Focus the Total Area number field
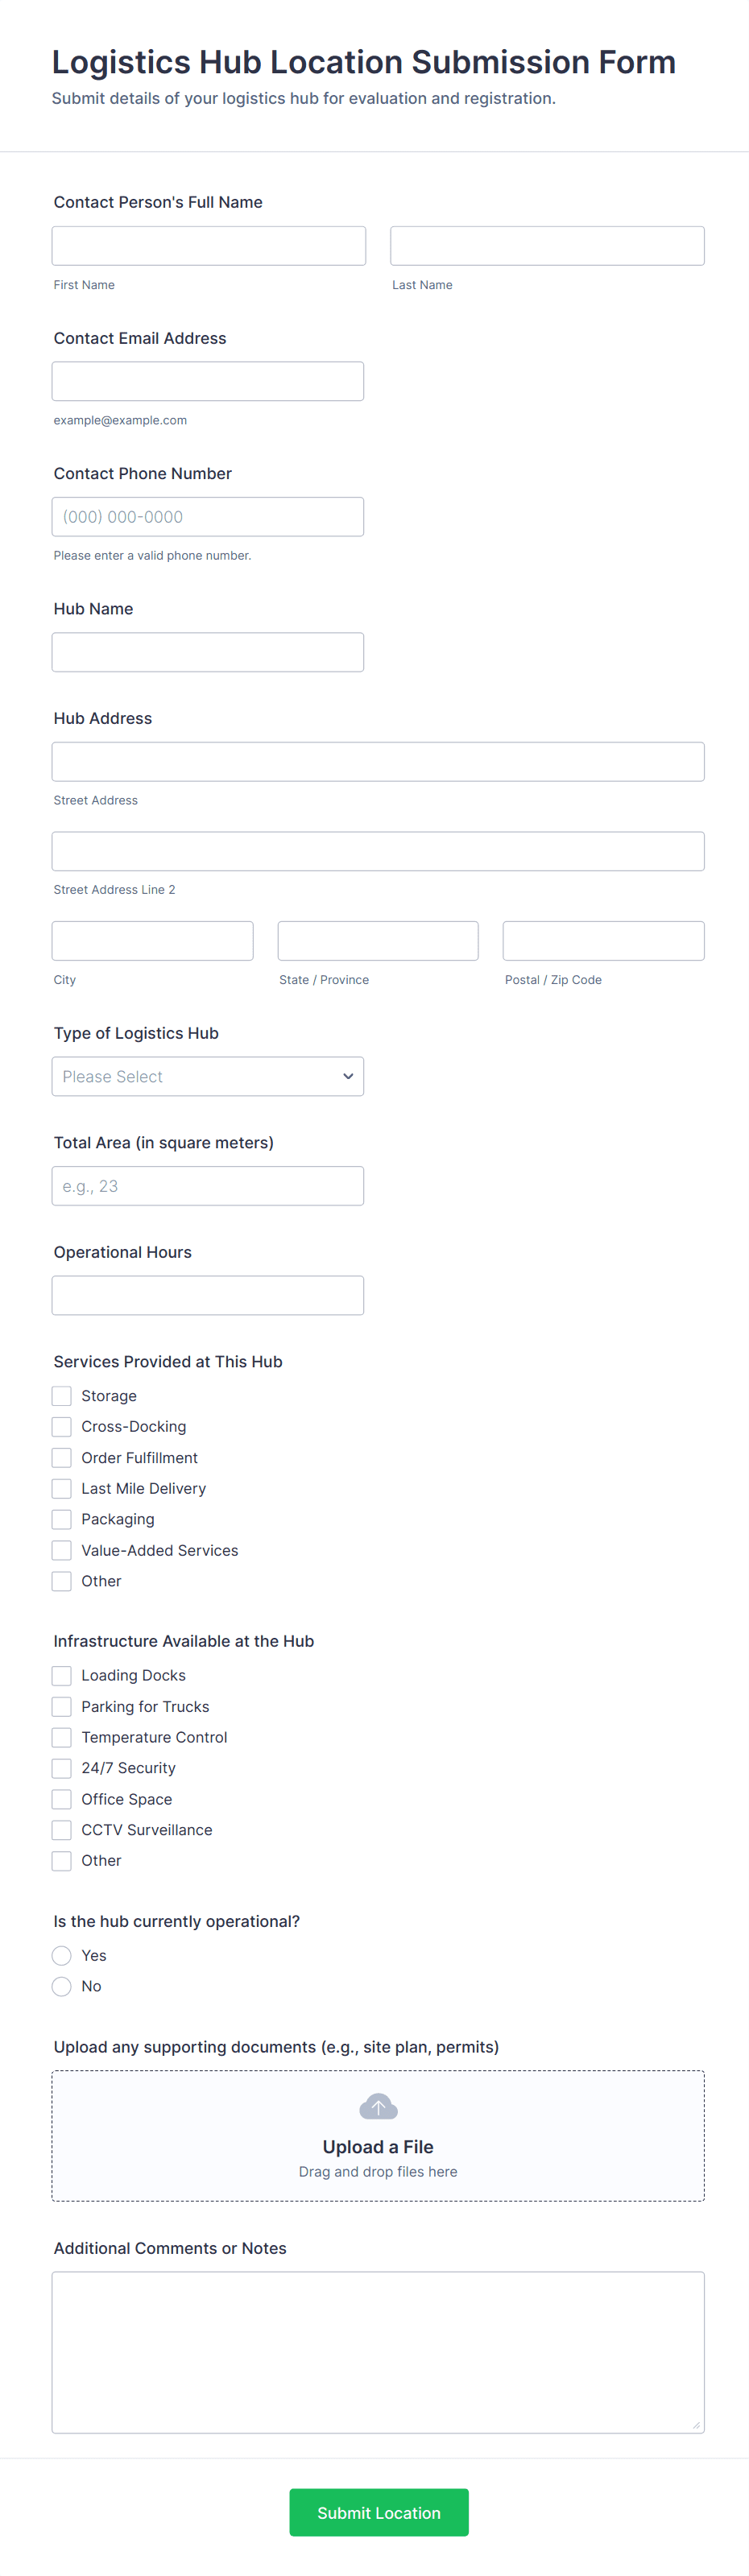The width and height of the screenshot is (749, 2576). pyautogui.click(x=208, y=1186)
